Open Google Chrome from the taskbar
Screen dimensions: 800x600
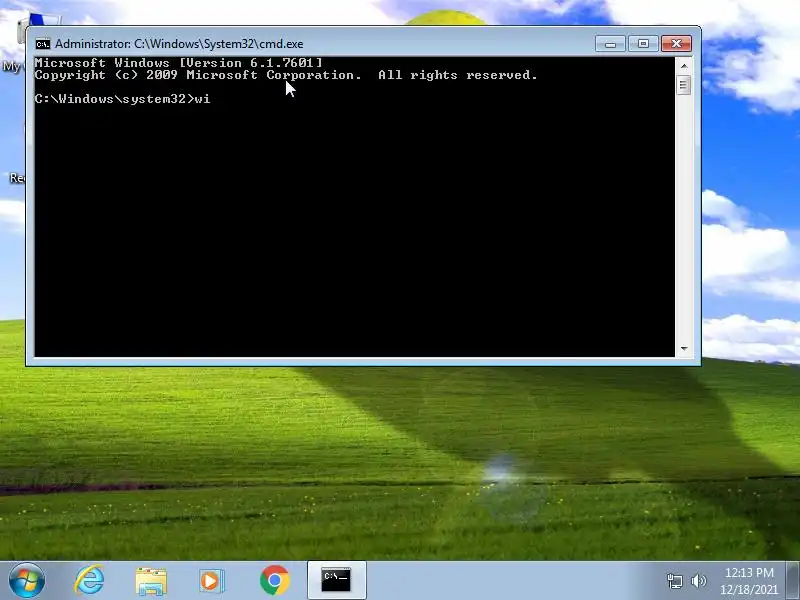[274, 581]
